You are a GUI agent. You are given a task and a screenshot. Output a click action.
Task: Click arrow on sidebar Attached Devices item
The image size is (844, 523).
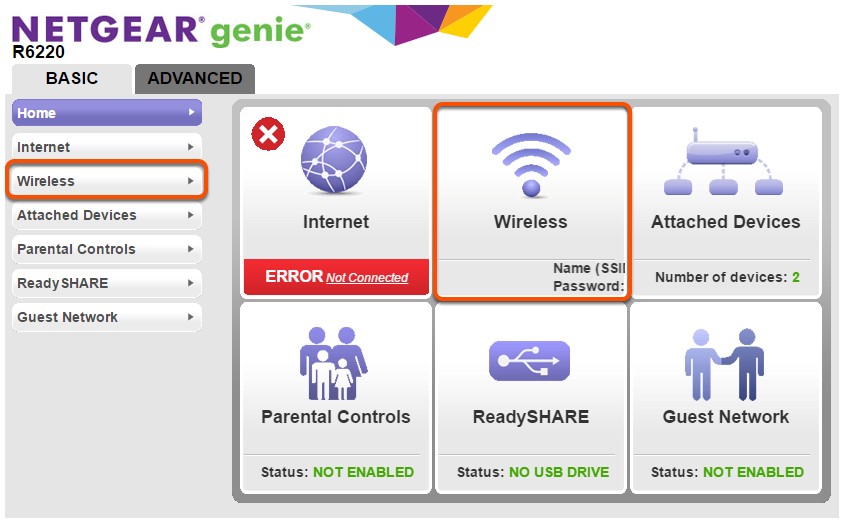pyautogui.click(x=191, y=215)
